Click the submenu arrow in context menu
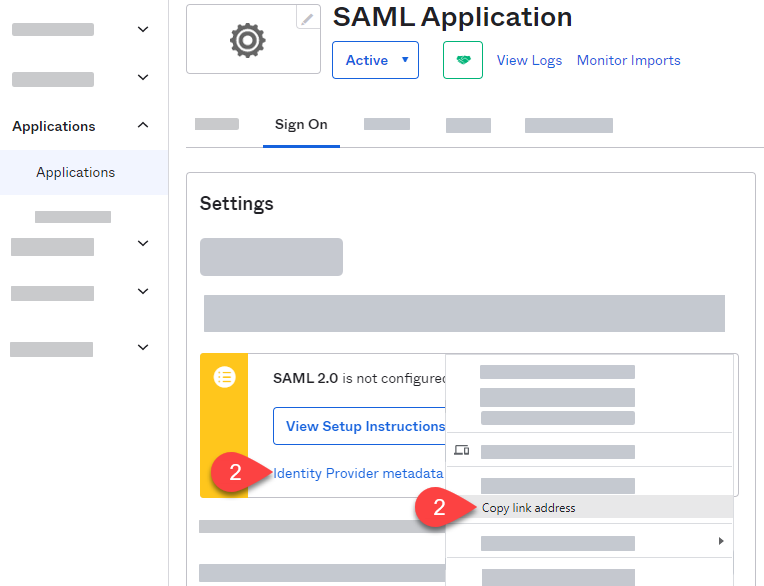Image resolution: width=764 pixels, height=586 pixels. pyautogui.click(x=721, y=542)
